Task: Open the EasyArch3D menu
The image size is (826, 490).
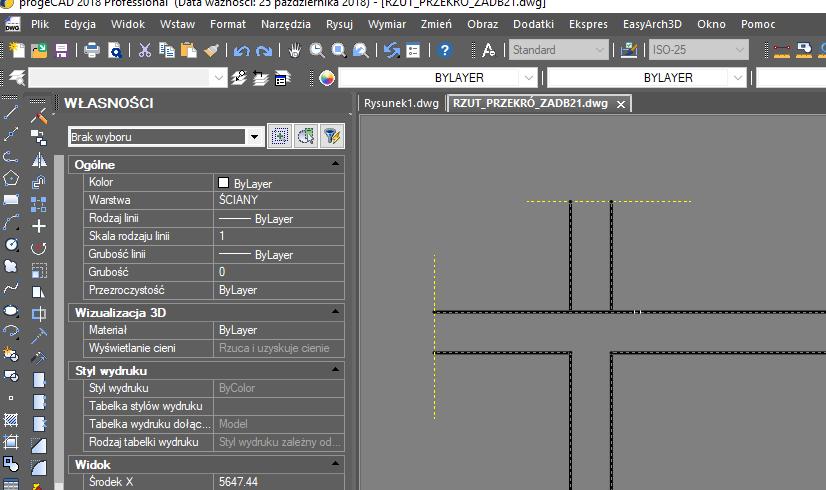Action: [x=652, y=24]
